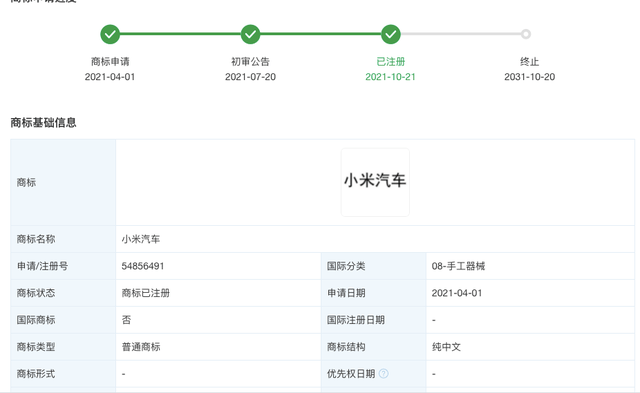Click the 纯中文 trademark structure value
Image resolution: width=640 pixels, height=393 pixels.
446,347
